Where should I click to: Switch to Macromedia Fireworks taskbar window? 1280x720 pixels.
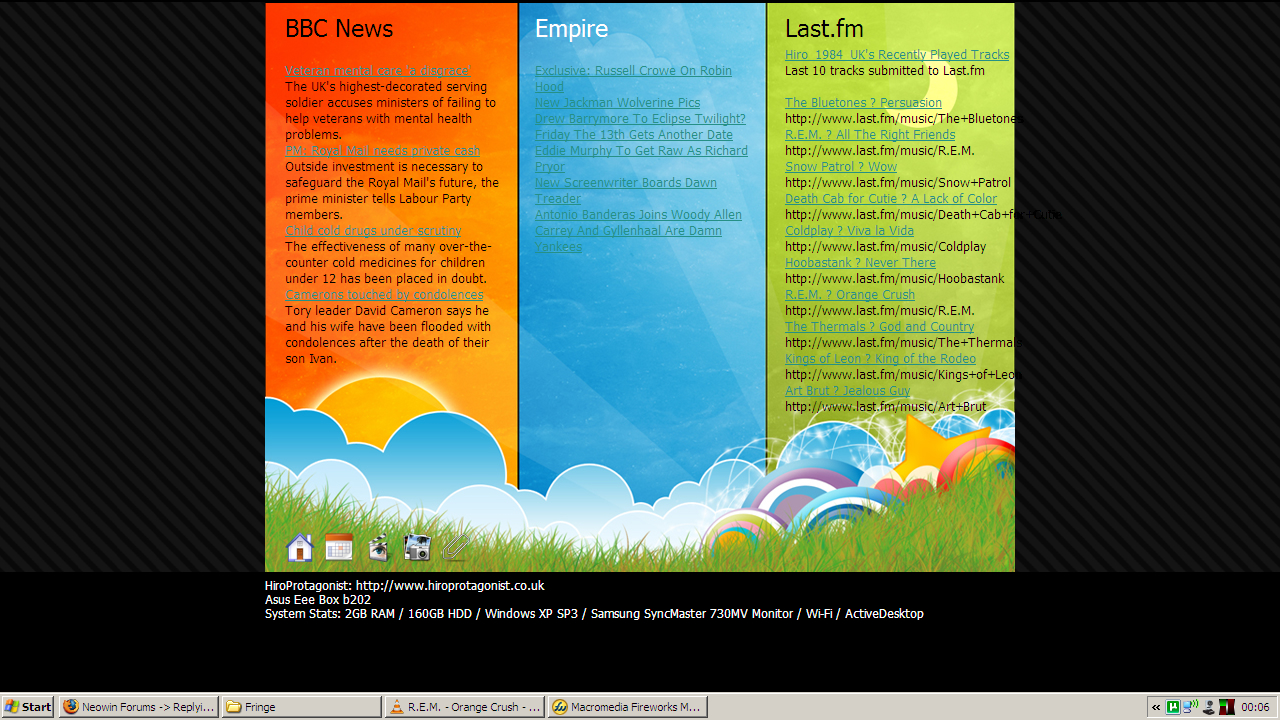[627, 707]
